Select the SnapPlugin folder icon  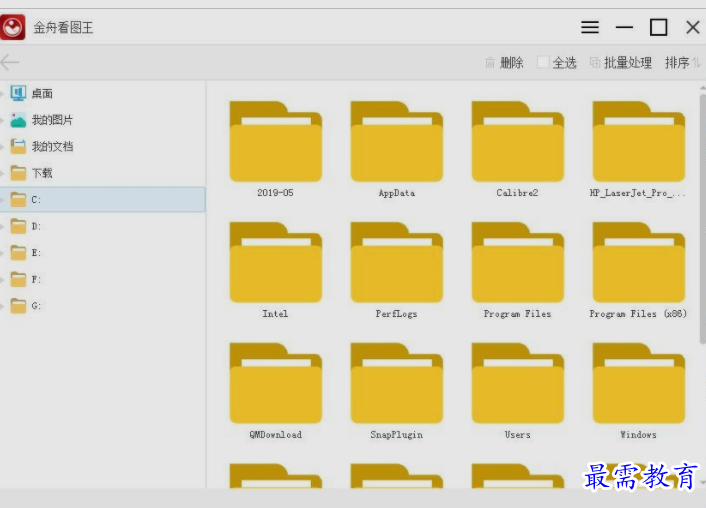397,383
